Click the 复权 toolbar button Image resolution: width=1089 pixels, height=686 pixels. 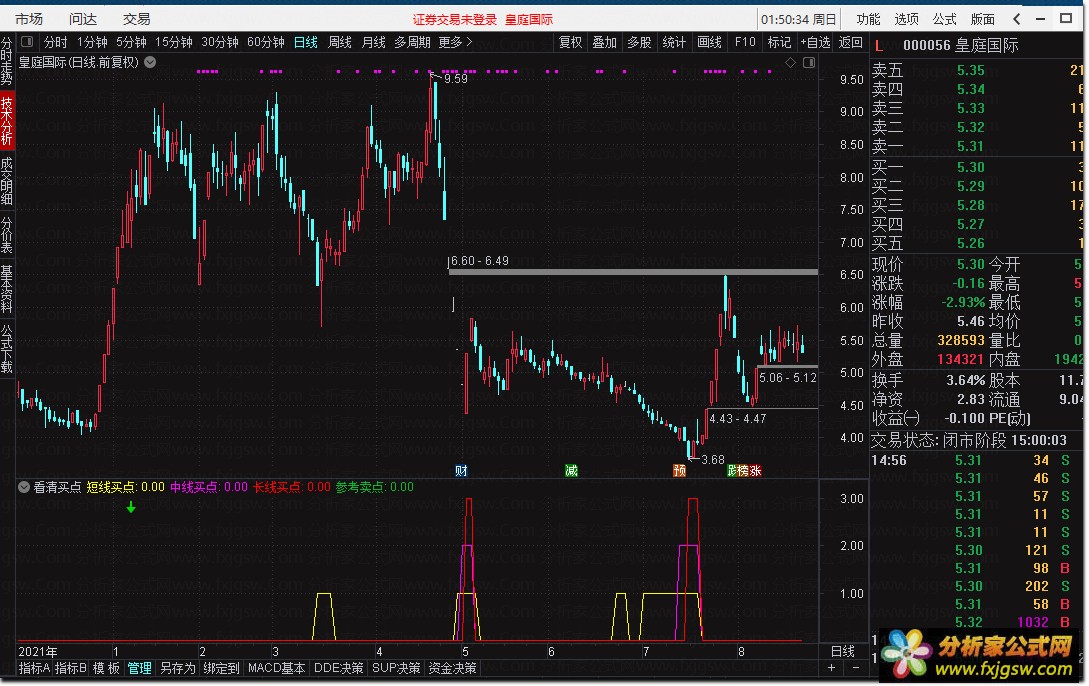click(x=570, y=42)
